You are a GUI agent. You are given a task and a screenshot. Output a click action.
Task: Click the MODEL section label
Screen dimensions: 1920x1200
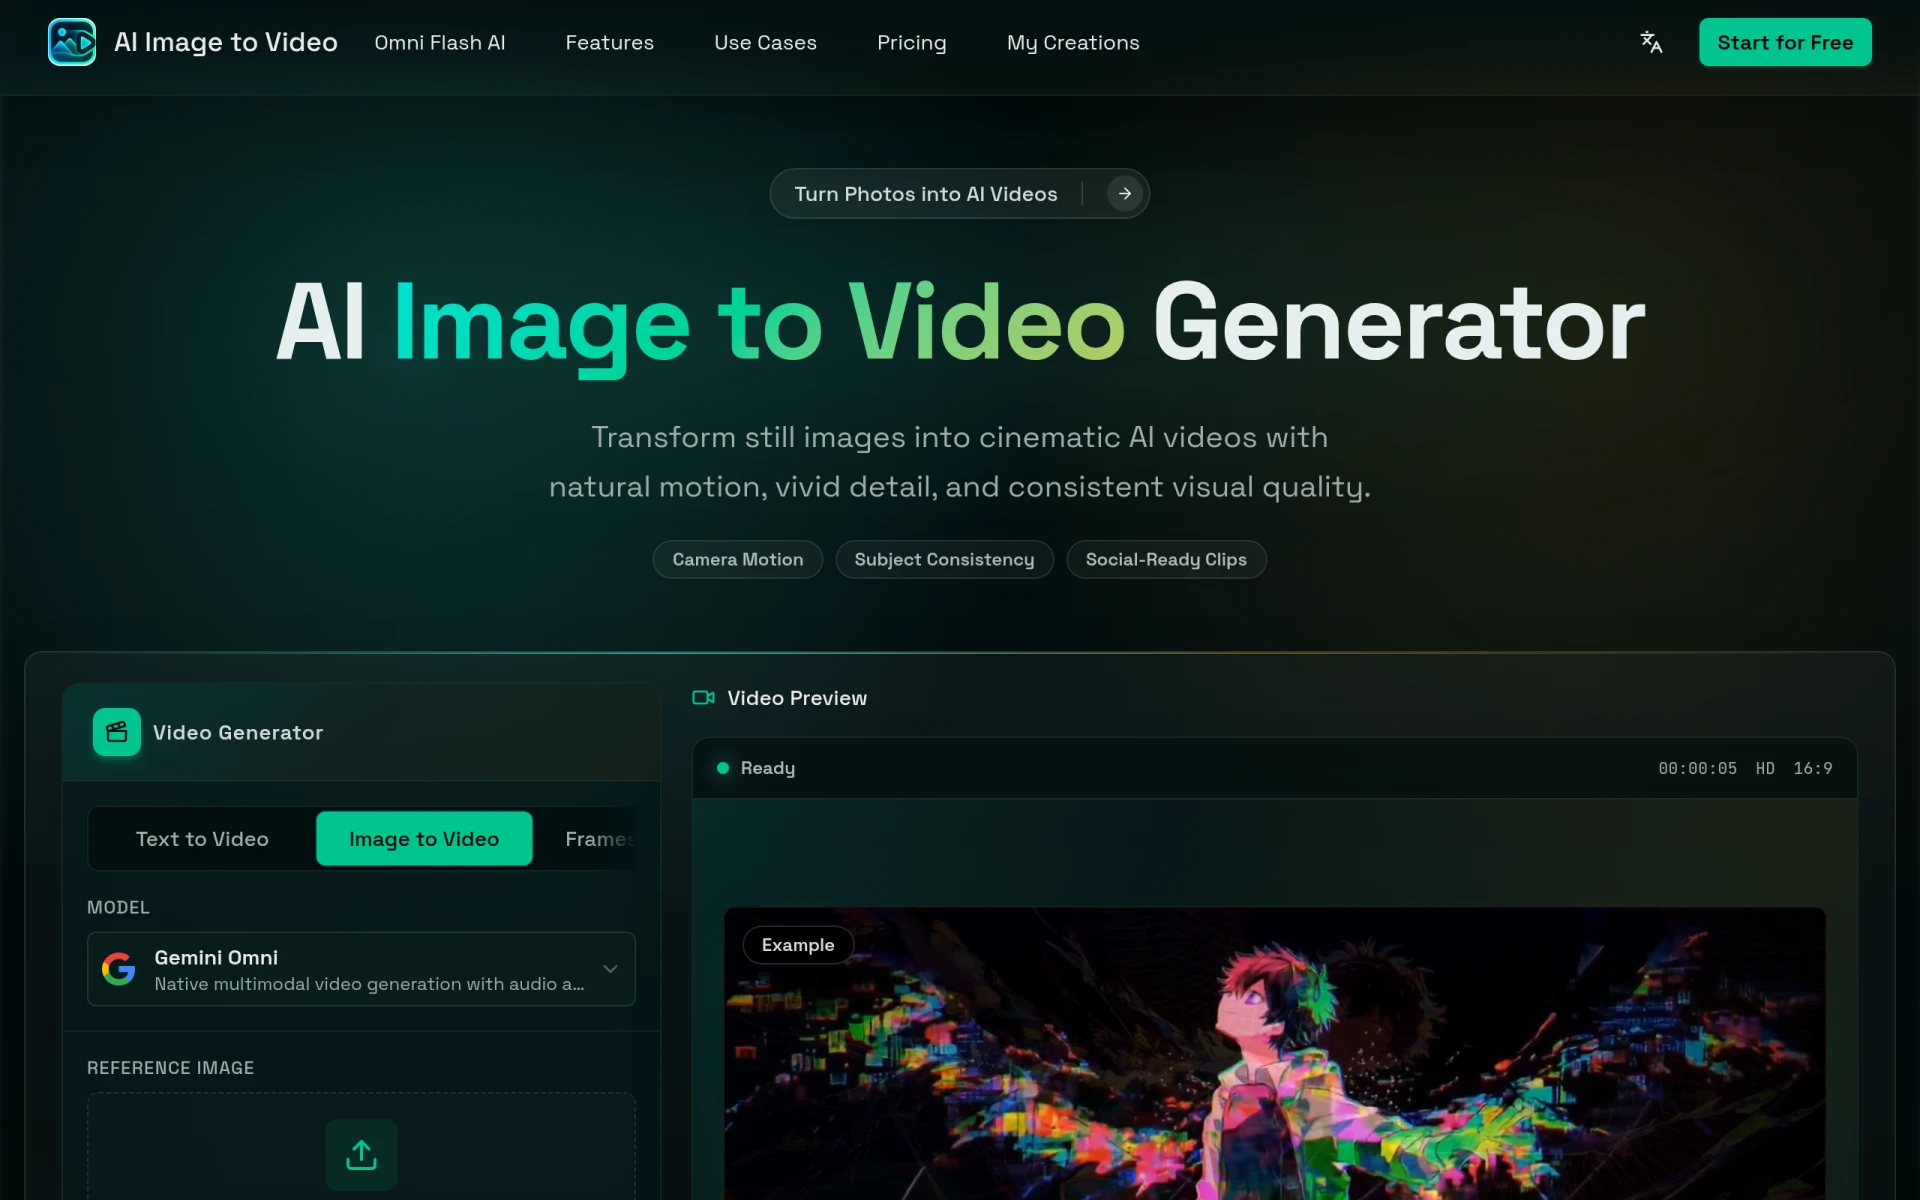tap(118, 907)
